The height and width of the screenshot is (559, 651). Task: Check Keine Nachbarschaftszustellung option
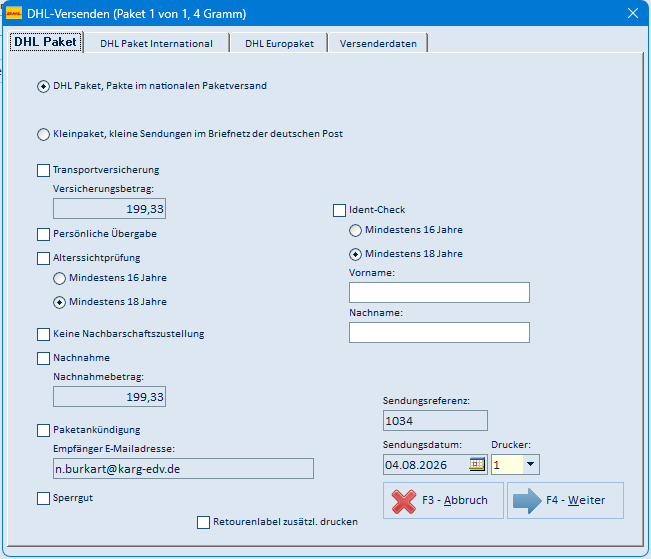[43, 334]
